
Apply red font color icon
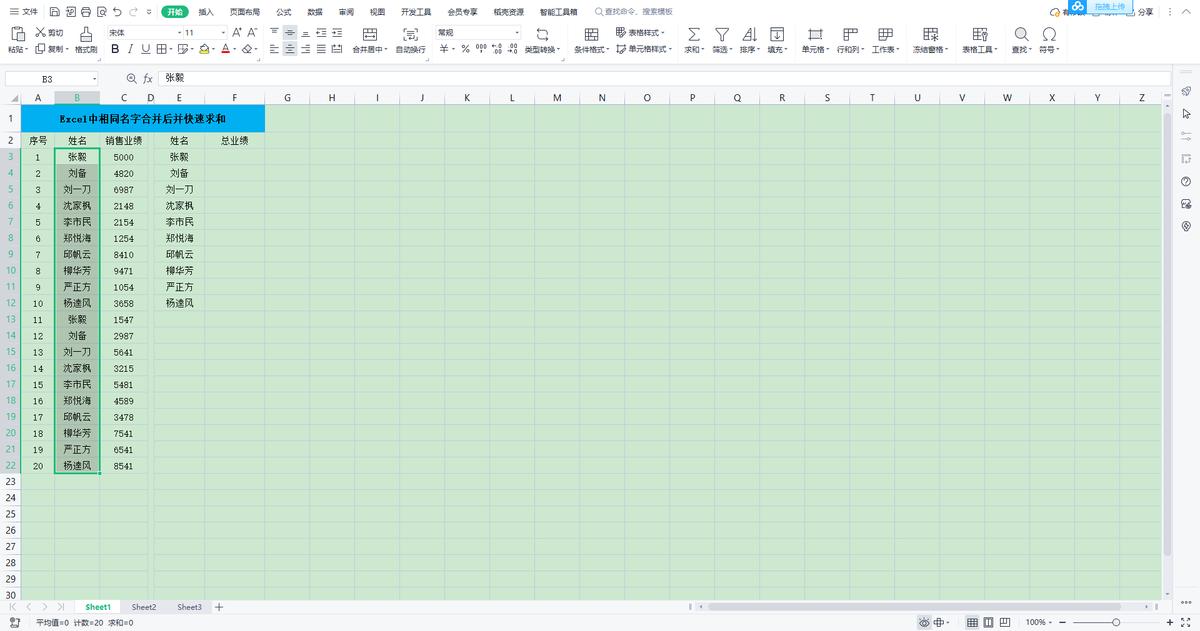coord(226,48)
